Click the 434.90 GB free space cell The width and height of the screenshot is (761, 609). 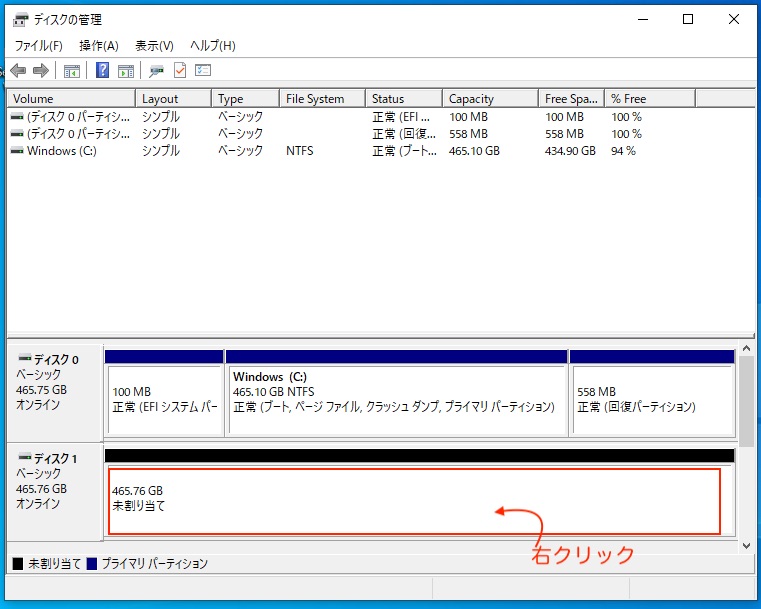point(570,151)
